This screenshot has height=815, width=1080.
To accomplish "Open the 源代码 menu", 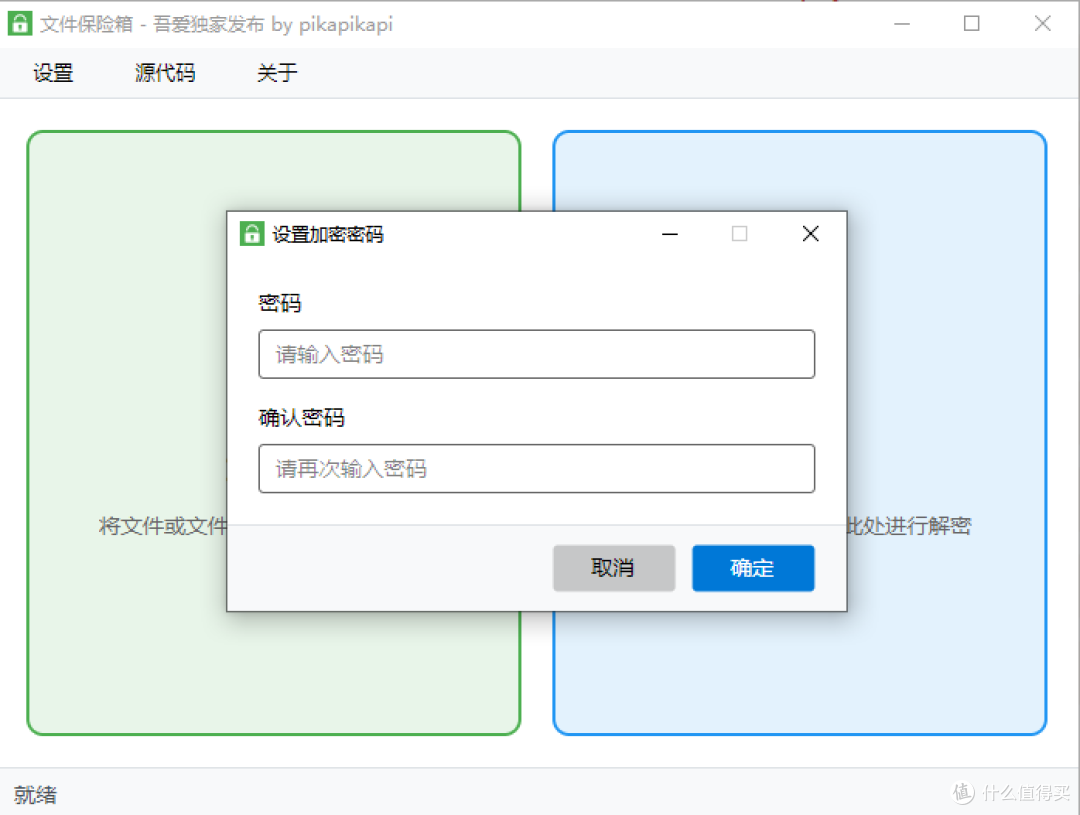I will (165, 73).
